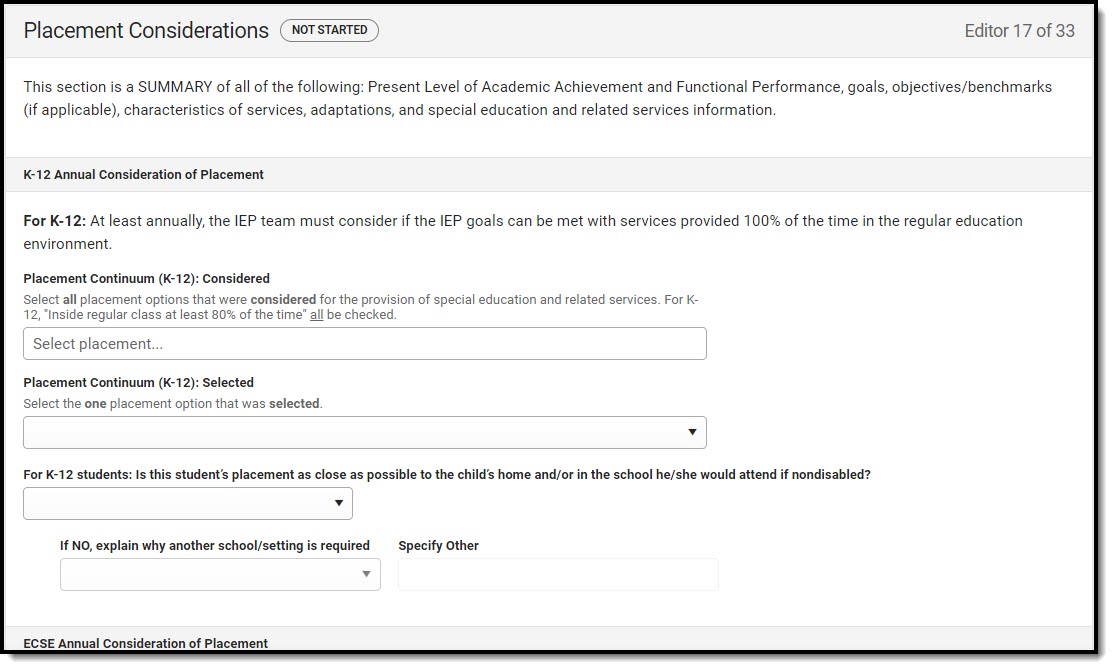Click the "If NO, explain why" field label

215,546
